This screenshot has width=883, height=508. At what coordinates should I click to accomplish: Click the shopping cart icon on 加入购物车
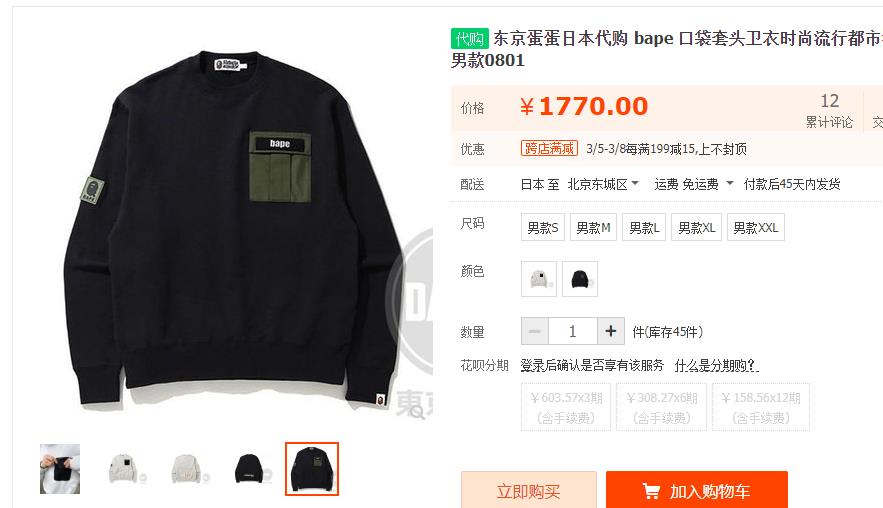[x=651, y=491]
